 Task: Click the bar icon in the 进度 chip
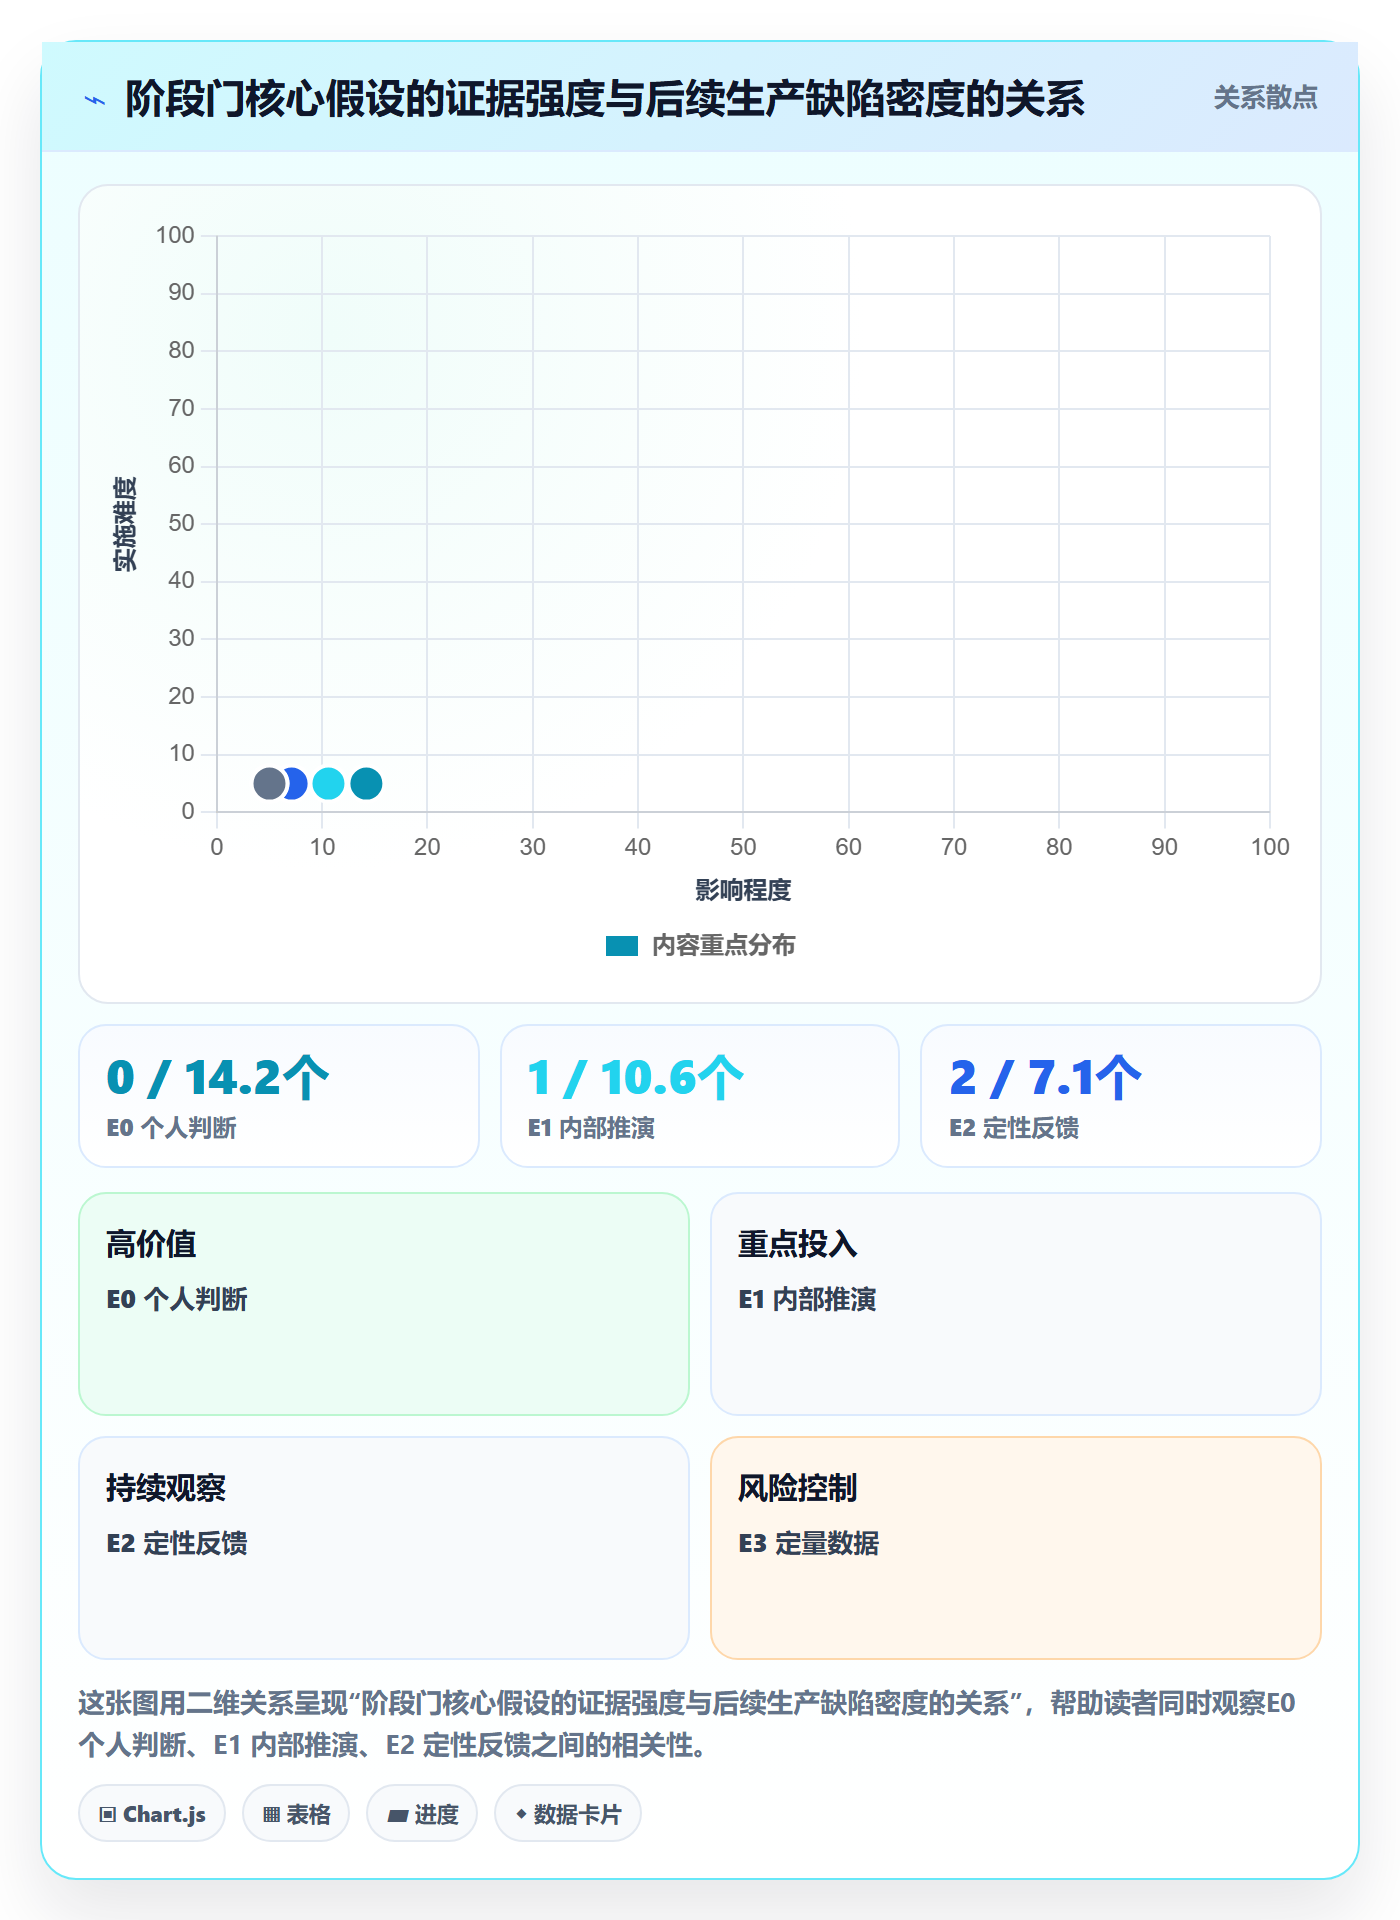tap(397, 1816)
